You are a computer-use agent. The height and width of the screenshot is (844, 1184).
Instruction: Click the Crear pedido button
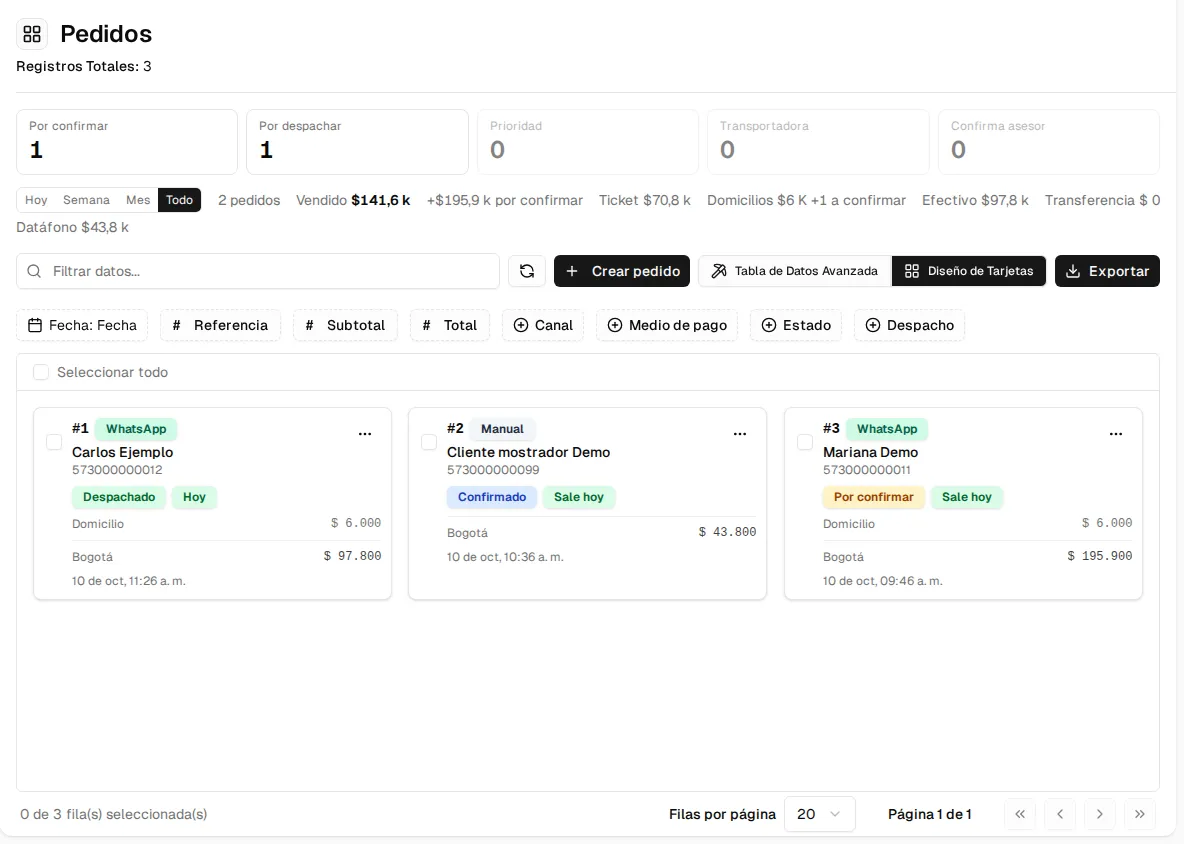[621, 271]
